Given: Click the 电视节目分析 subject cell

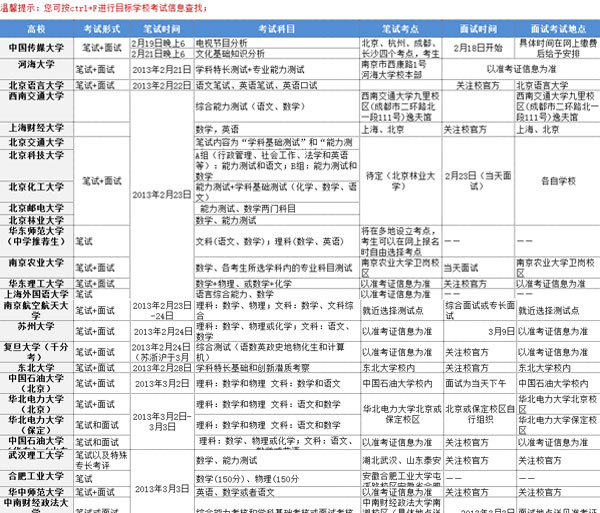Looking at the screenshot, I should [277, 43].
